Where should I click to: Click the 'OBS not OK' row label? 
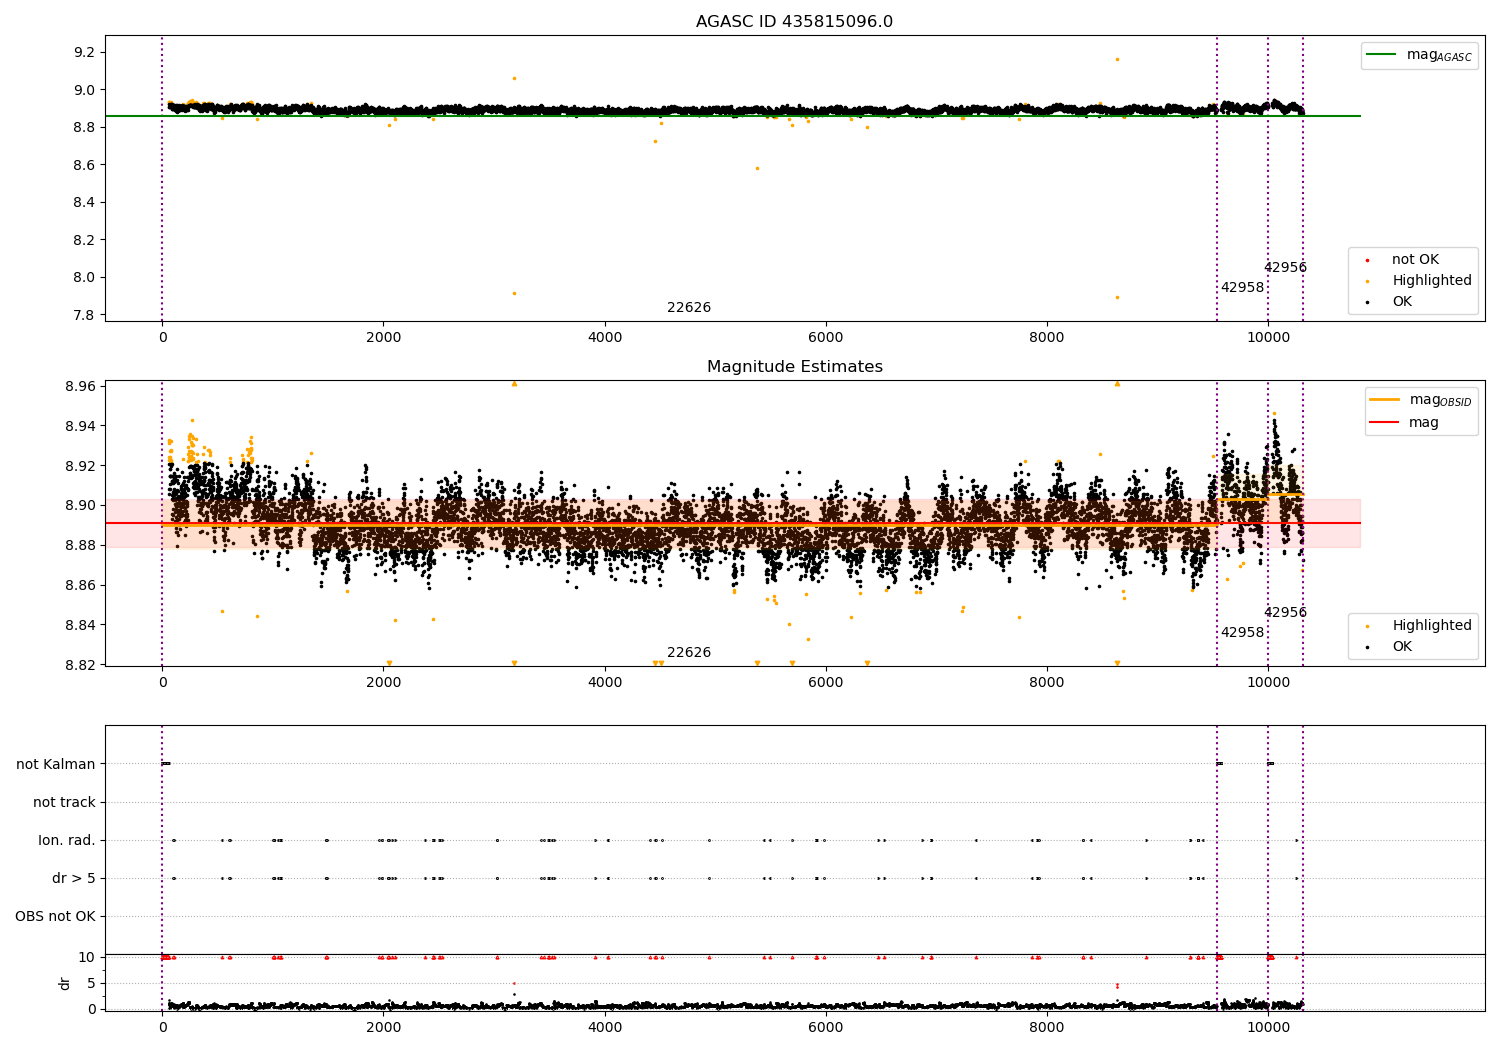click(x=55, y=916)
